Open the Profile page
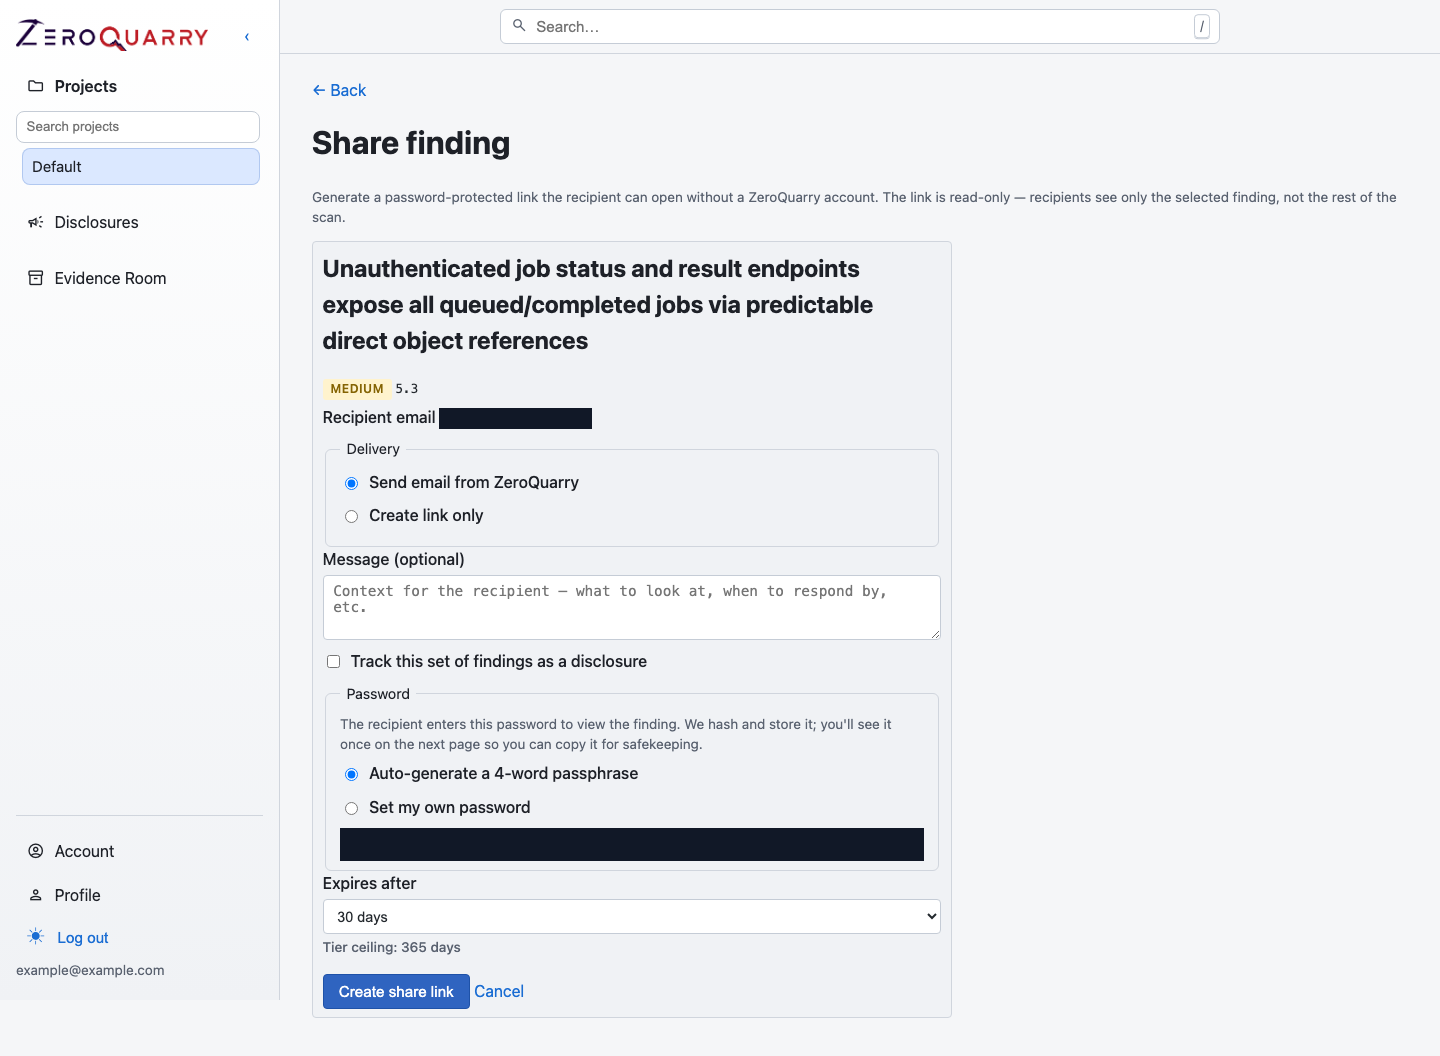 pos(77,895)
